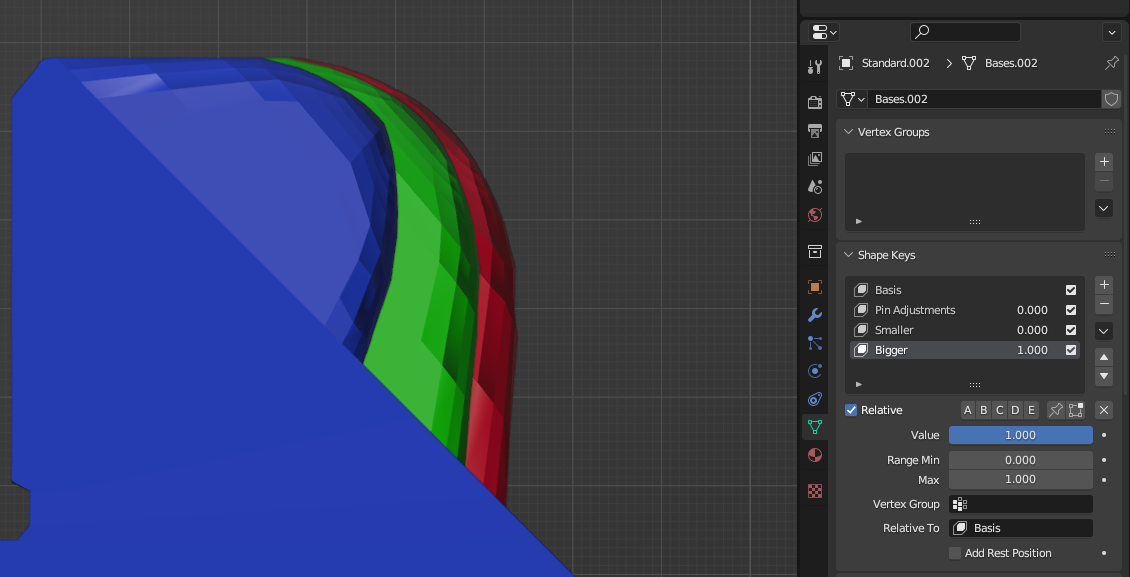Open the Object Data mesh tab
1130x577 pixels.
click(x=815, y=426)
